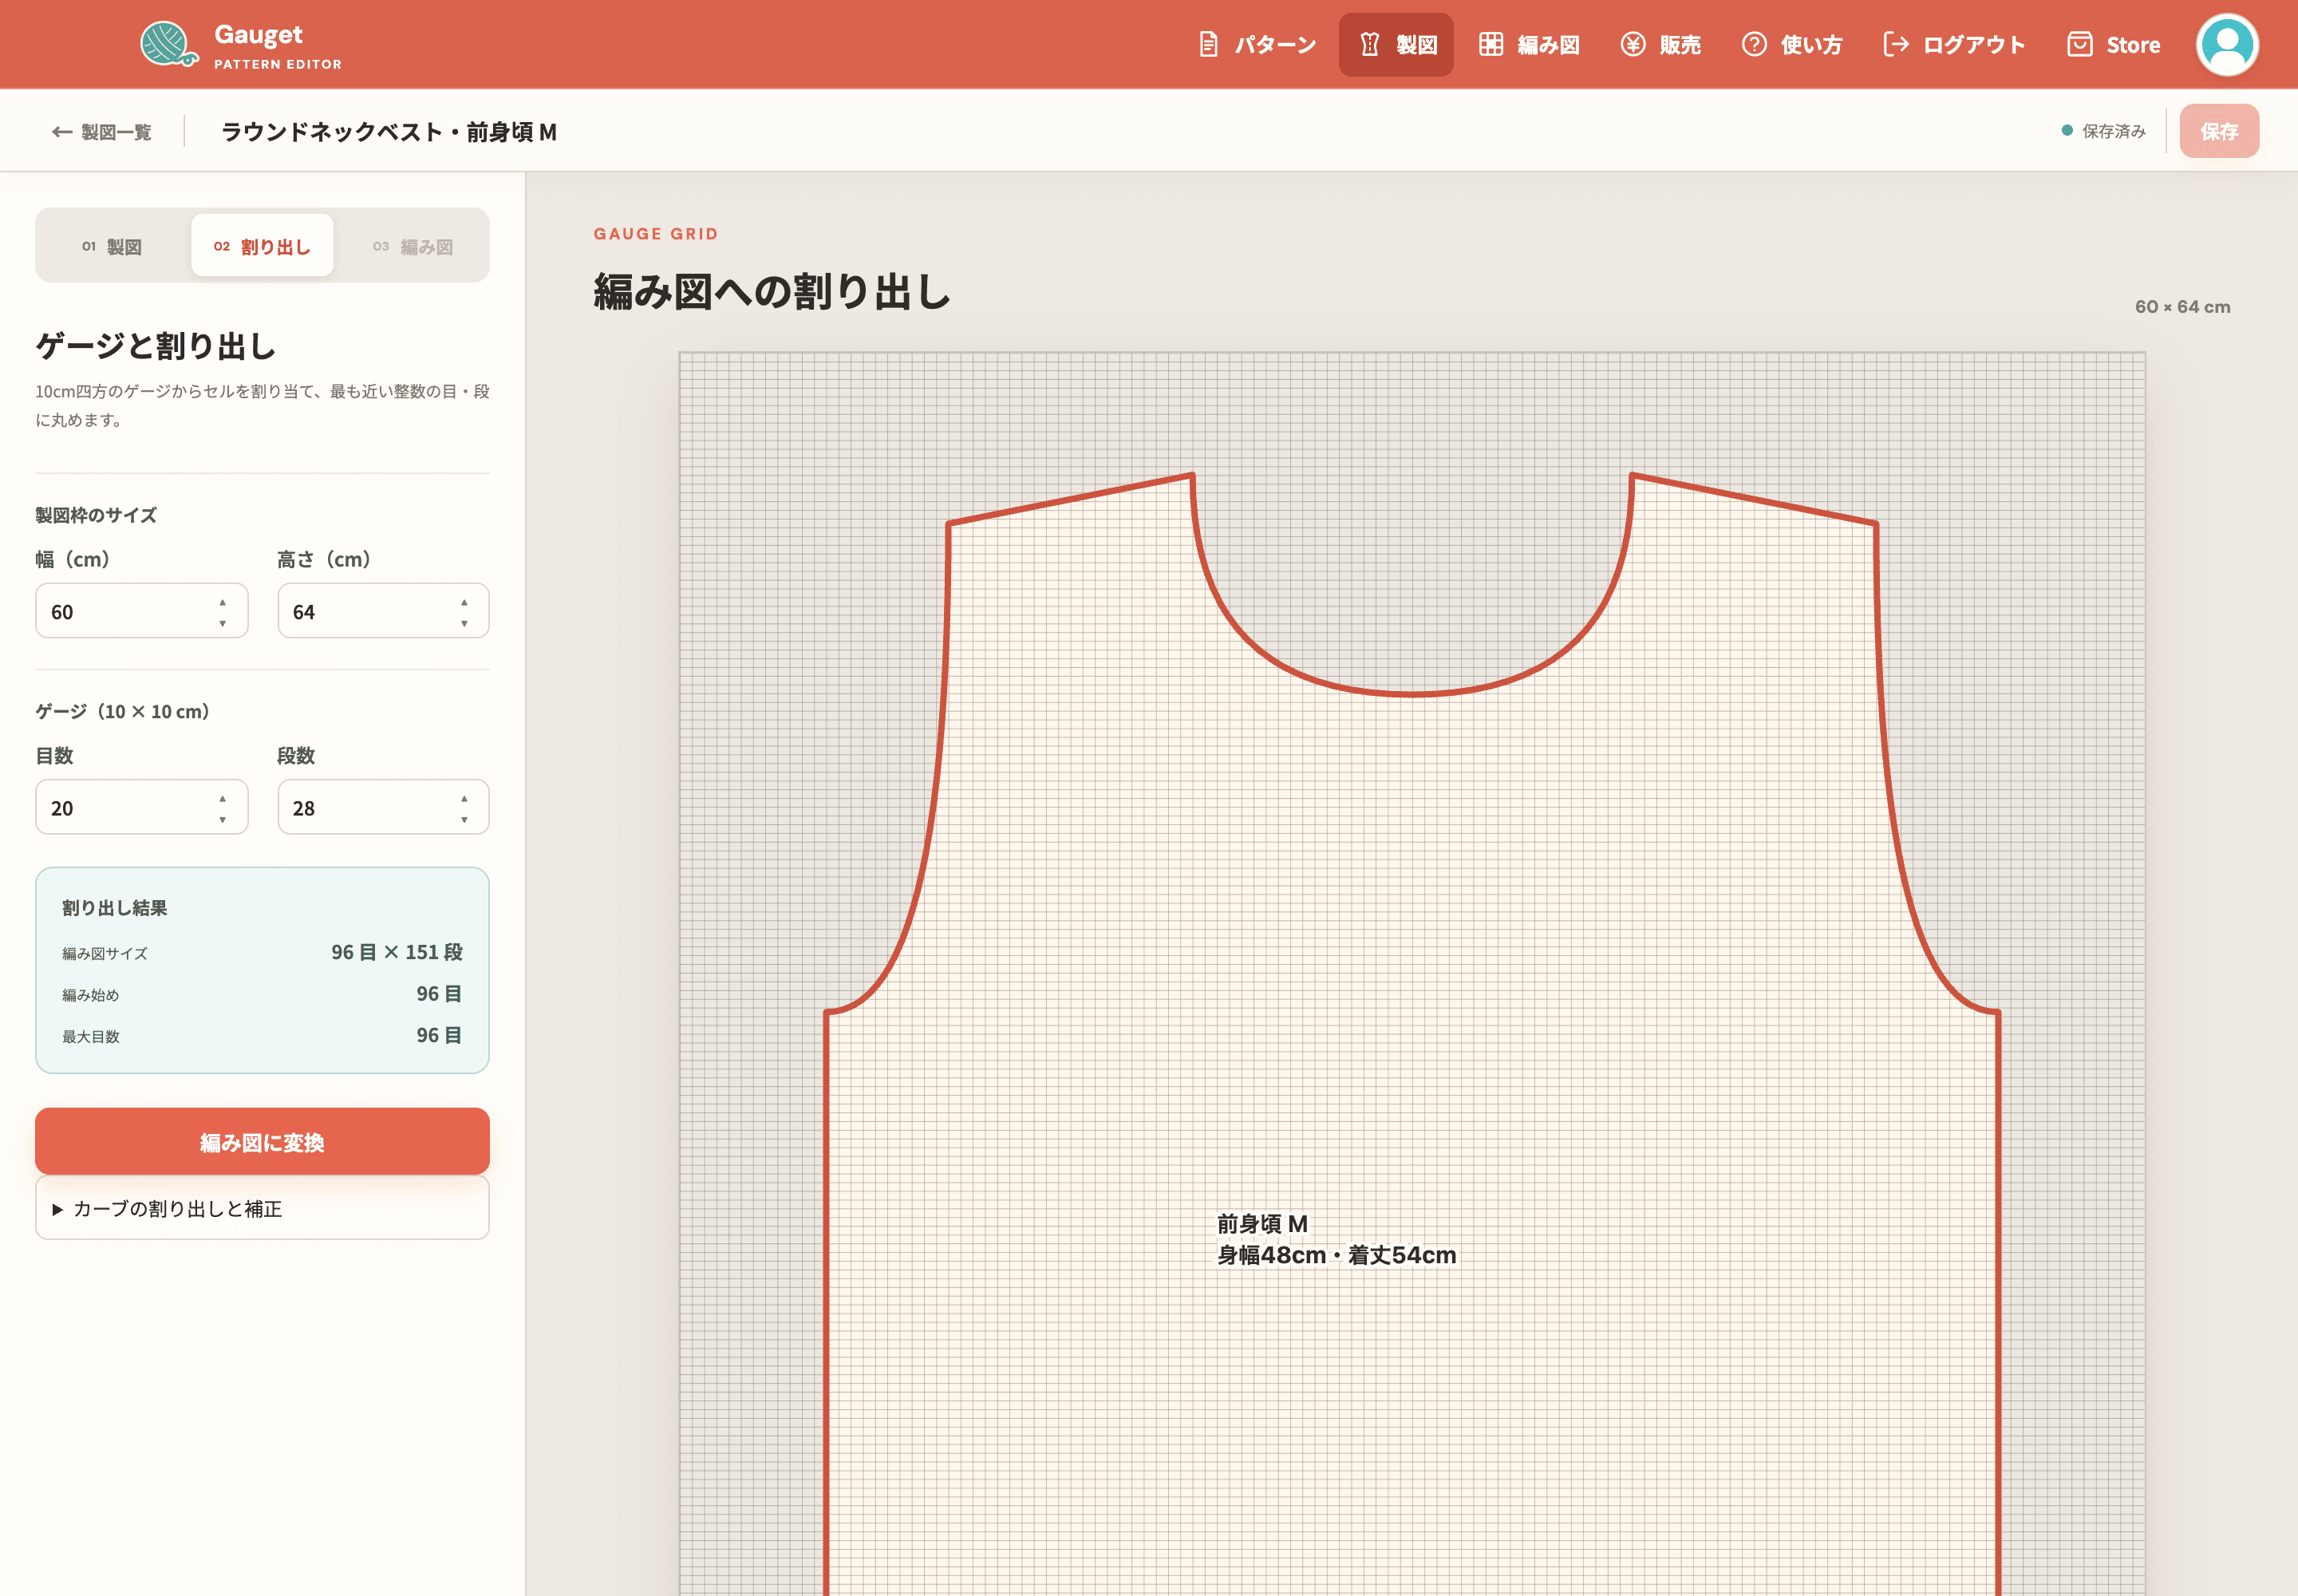Click the ログアウト exit icon
The width and height of the screenshot is (2298, 1596).
pos(1896,44)
